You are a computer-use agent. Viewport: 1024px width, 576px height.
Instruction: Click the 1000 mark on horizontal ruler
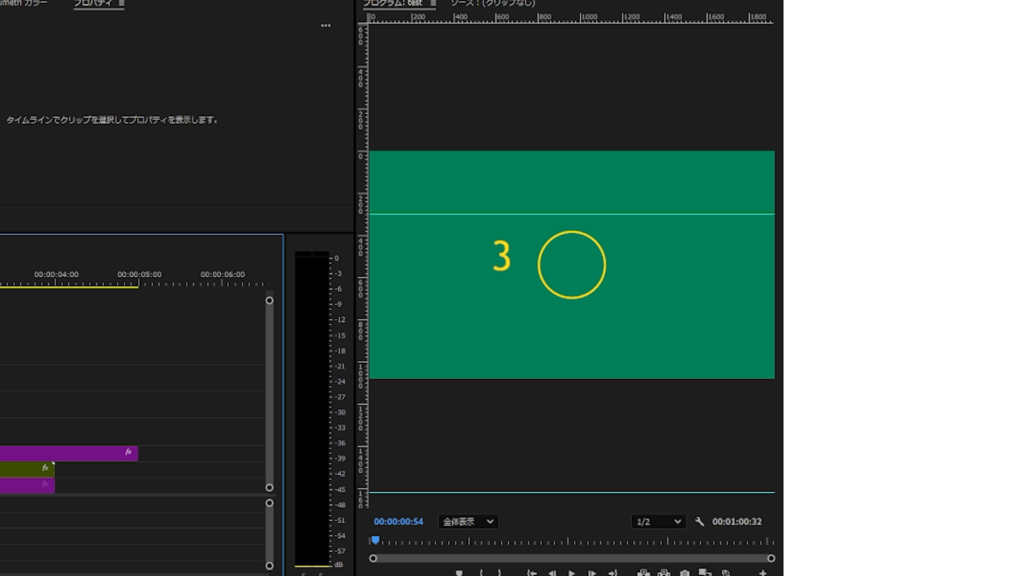pyautogui.click(x=589, y=17)
